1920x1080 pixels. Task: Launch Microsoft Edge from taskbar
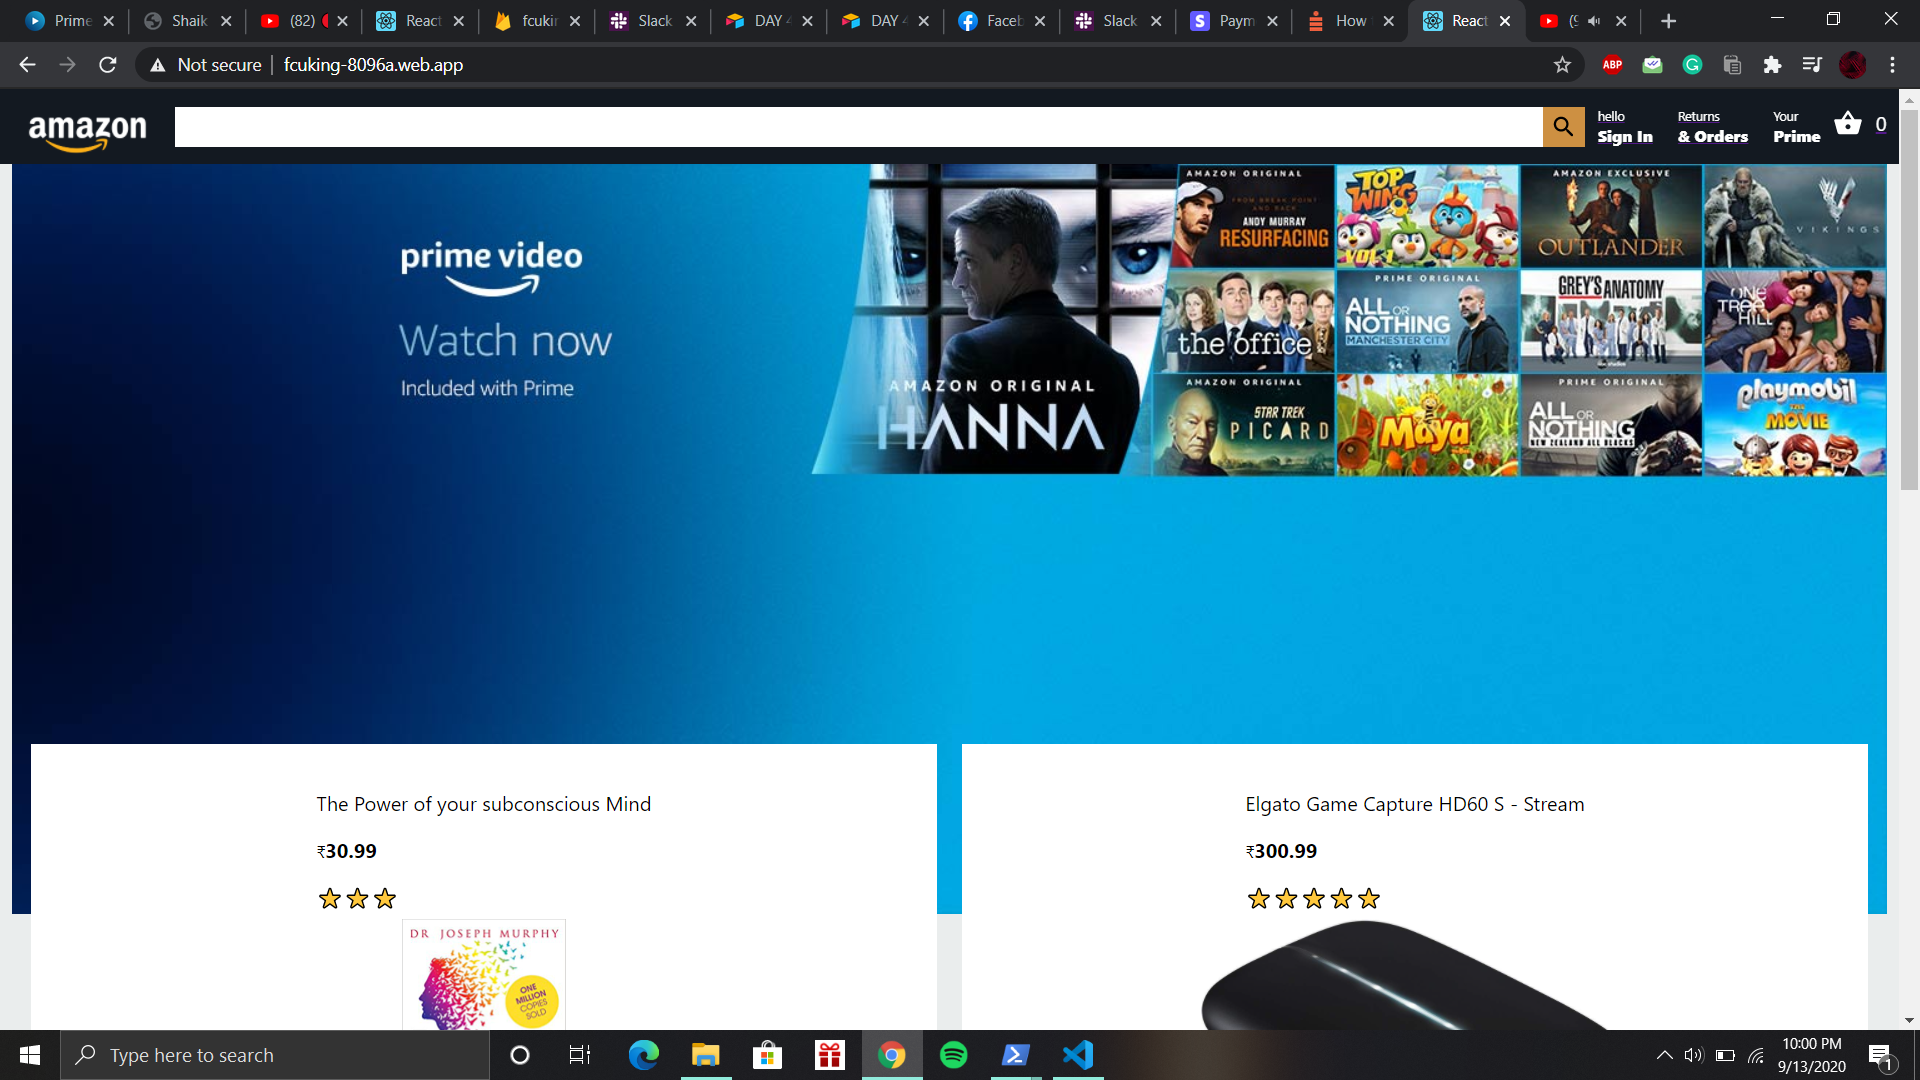643,1055
